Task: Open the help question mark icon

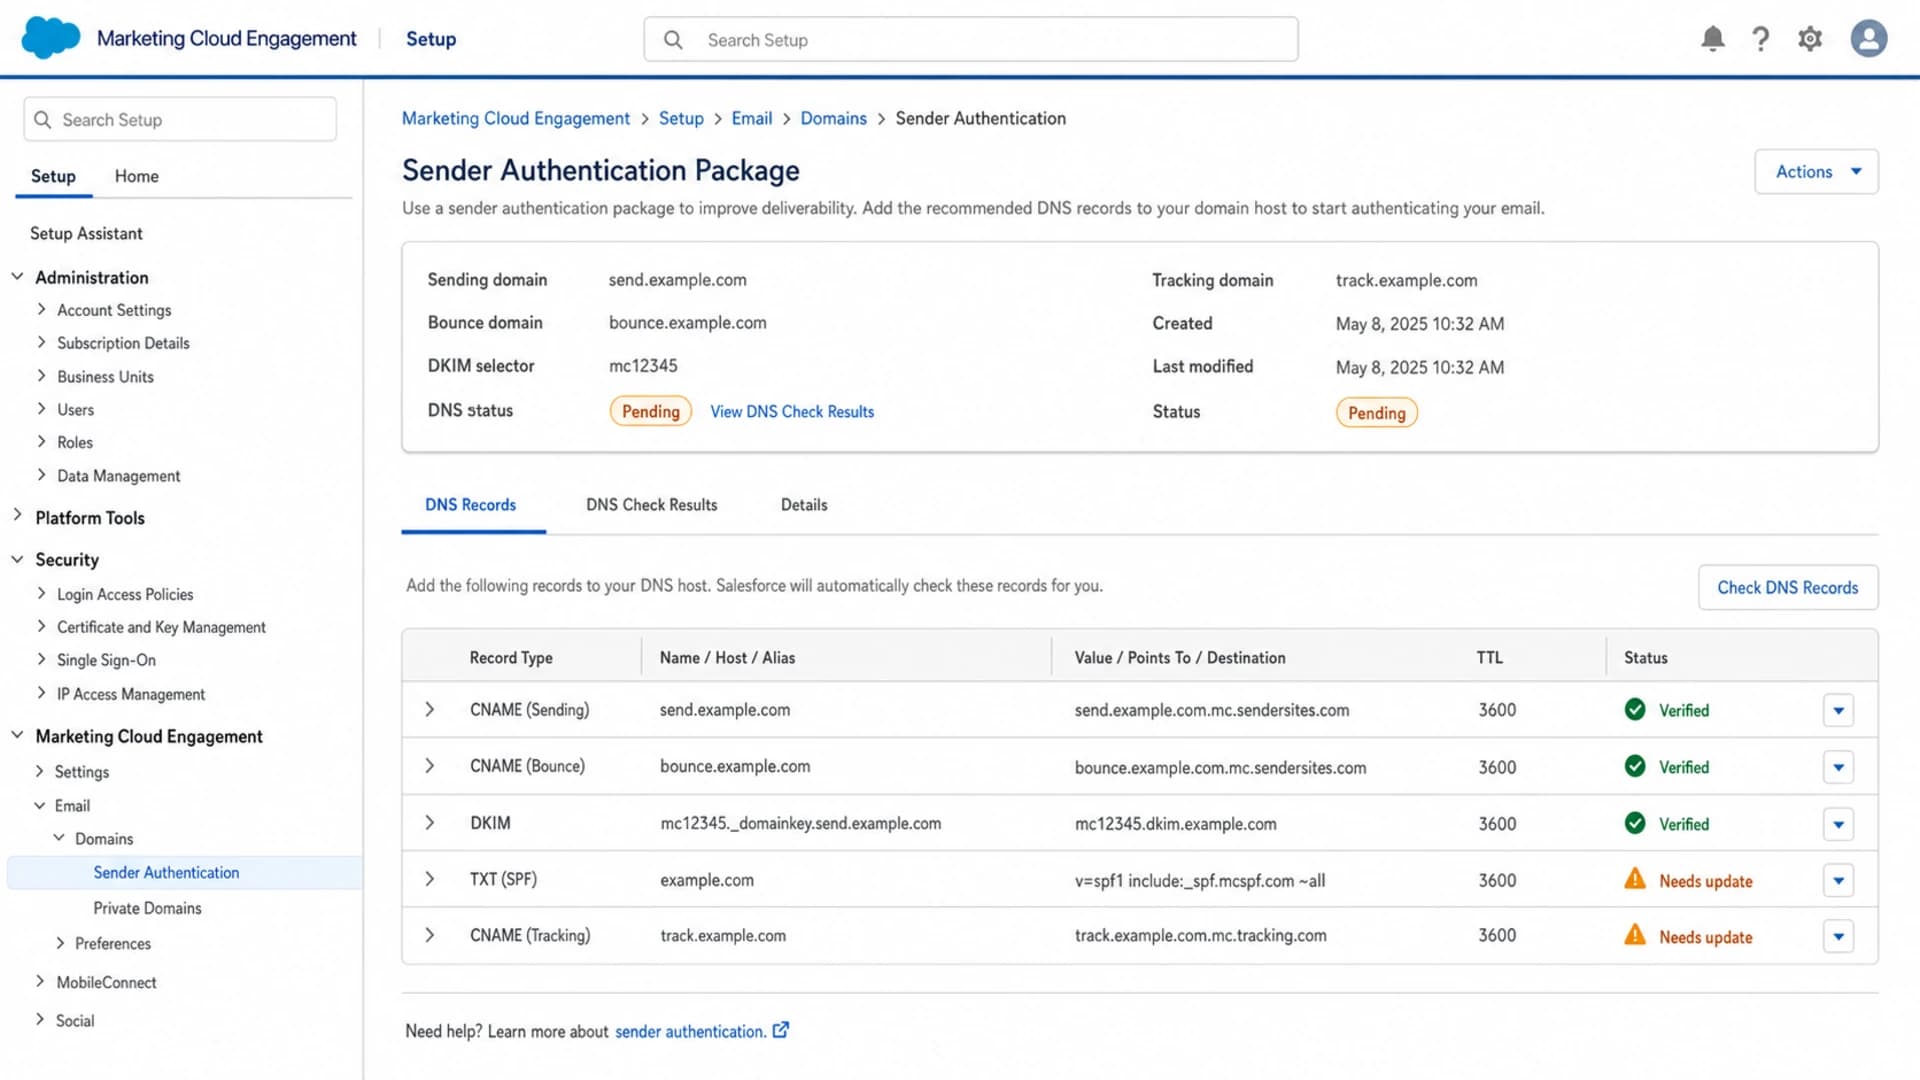Action: [x=1761, y=39]
